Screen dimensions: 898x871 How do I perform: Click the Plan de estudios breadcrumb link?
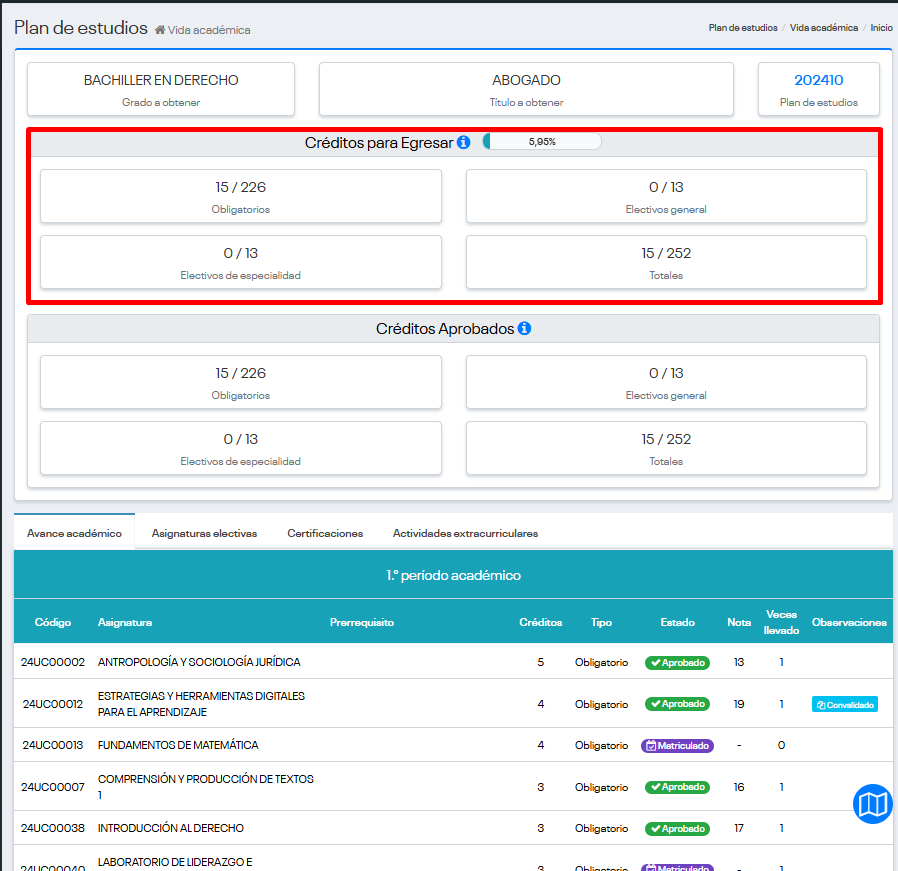click(x=742, y=28)
